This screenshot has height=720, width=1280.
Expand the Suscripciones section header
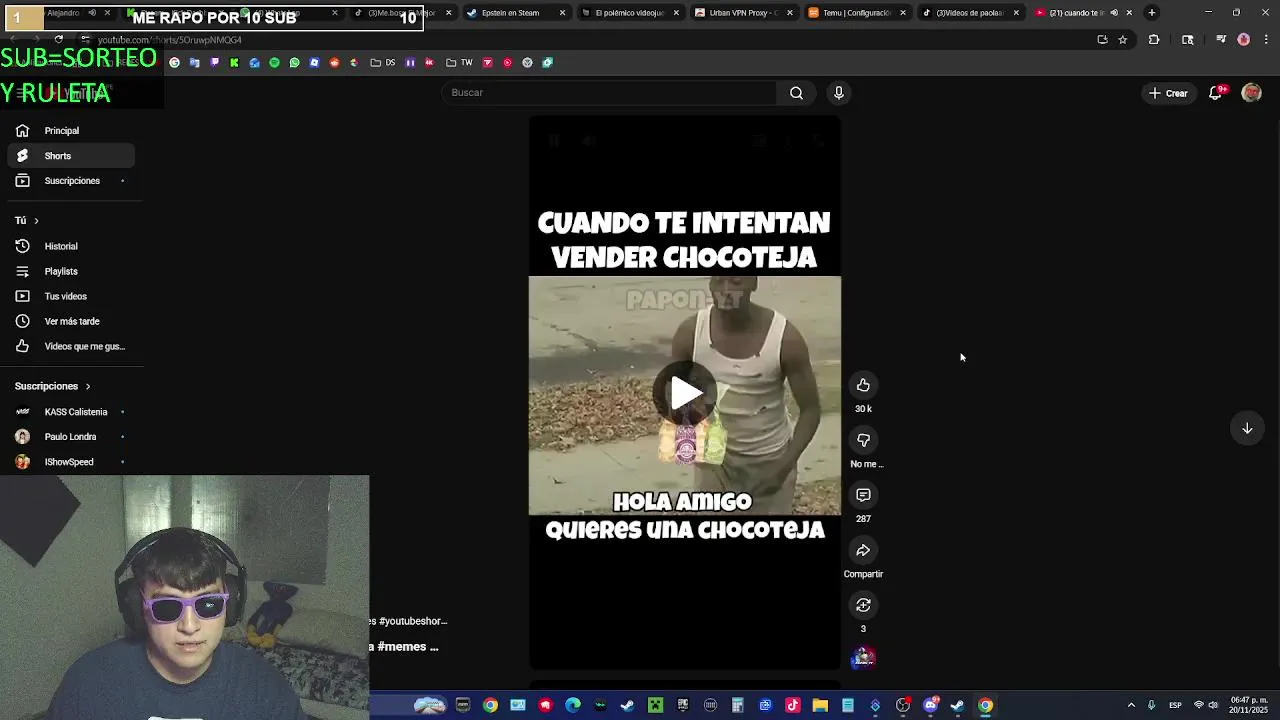(x=52, y=386)
